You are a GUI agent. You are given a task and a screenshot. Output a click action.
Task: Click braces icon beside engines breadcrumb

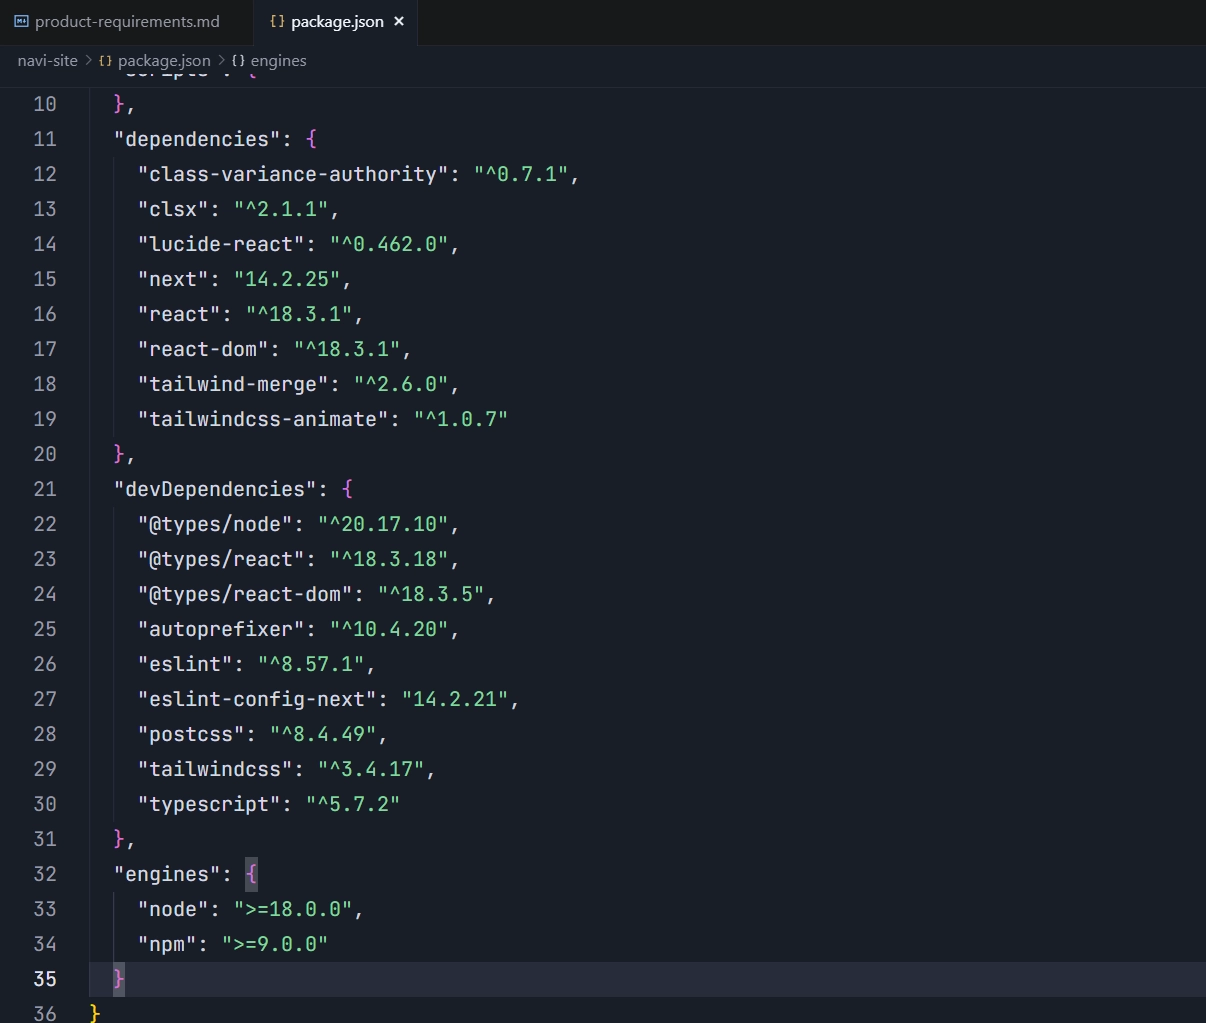(238, 61)
